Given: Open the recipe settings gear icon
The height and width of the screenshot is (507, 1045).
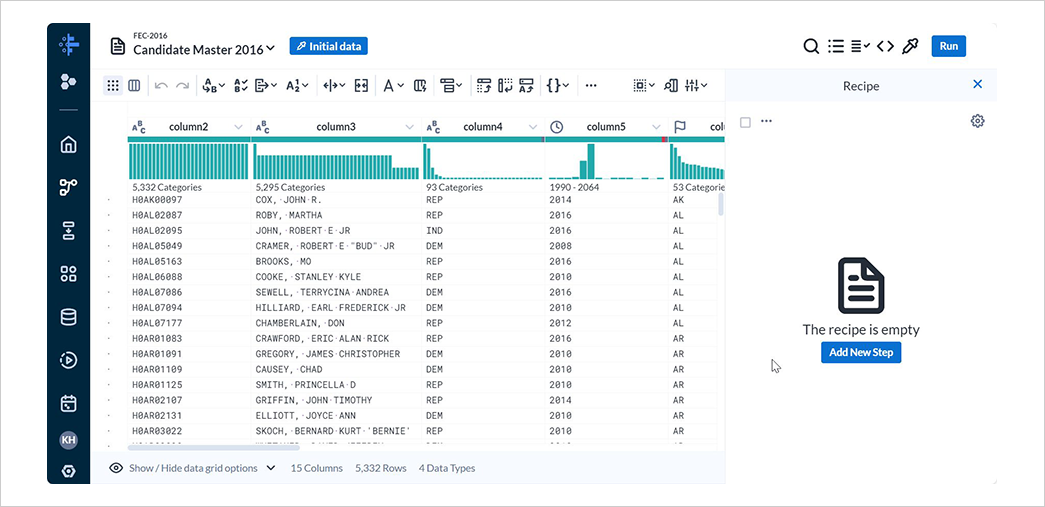Looking at the screenshot, I should click(x=977, y=121).
